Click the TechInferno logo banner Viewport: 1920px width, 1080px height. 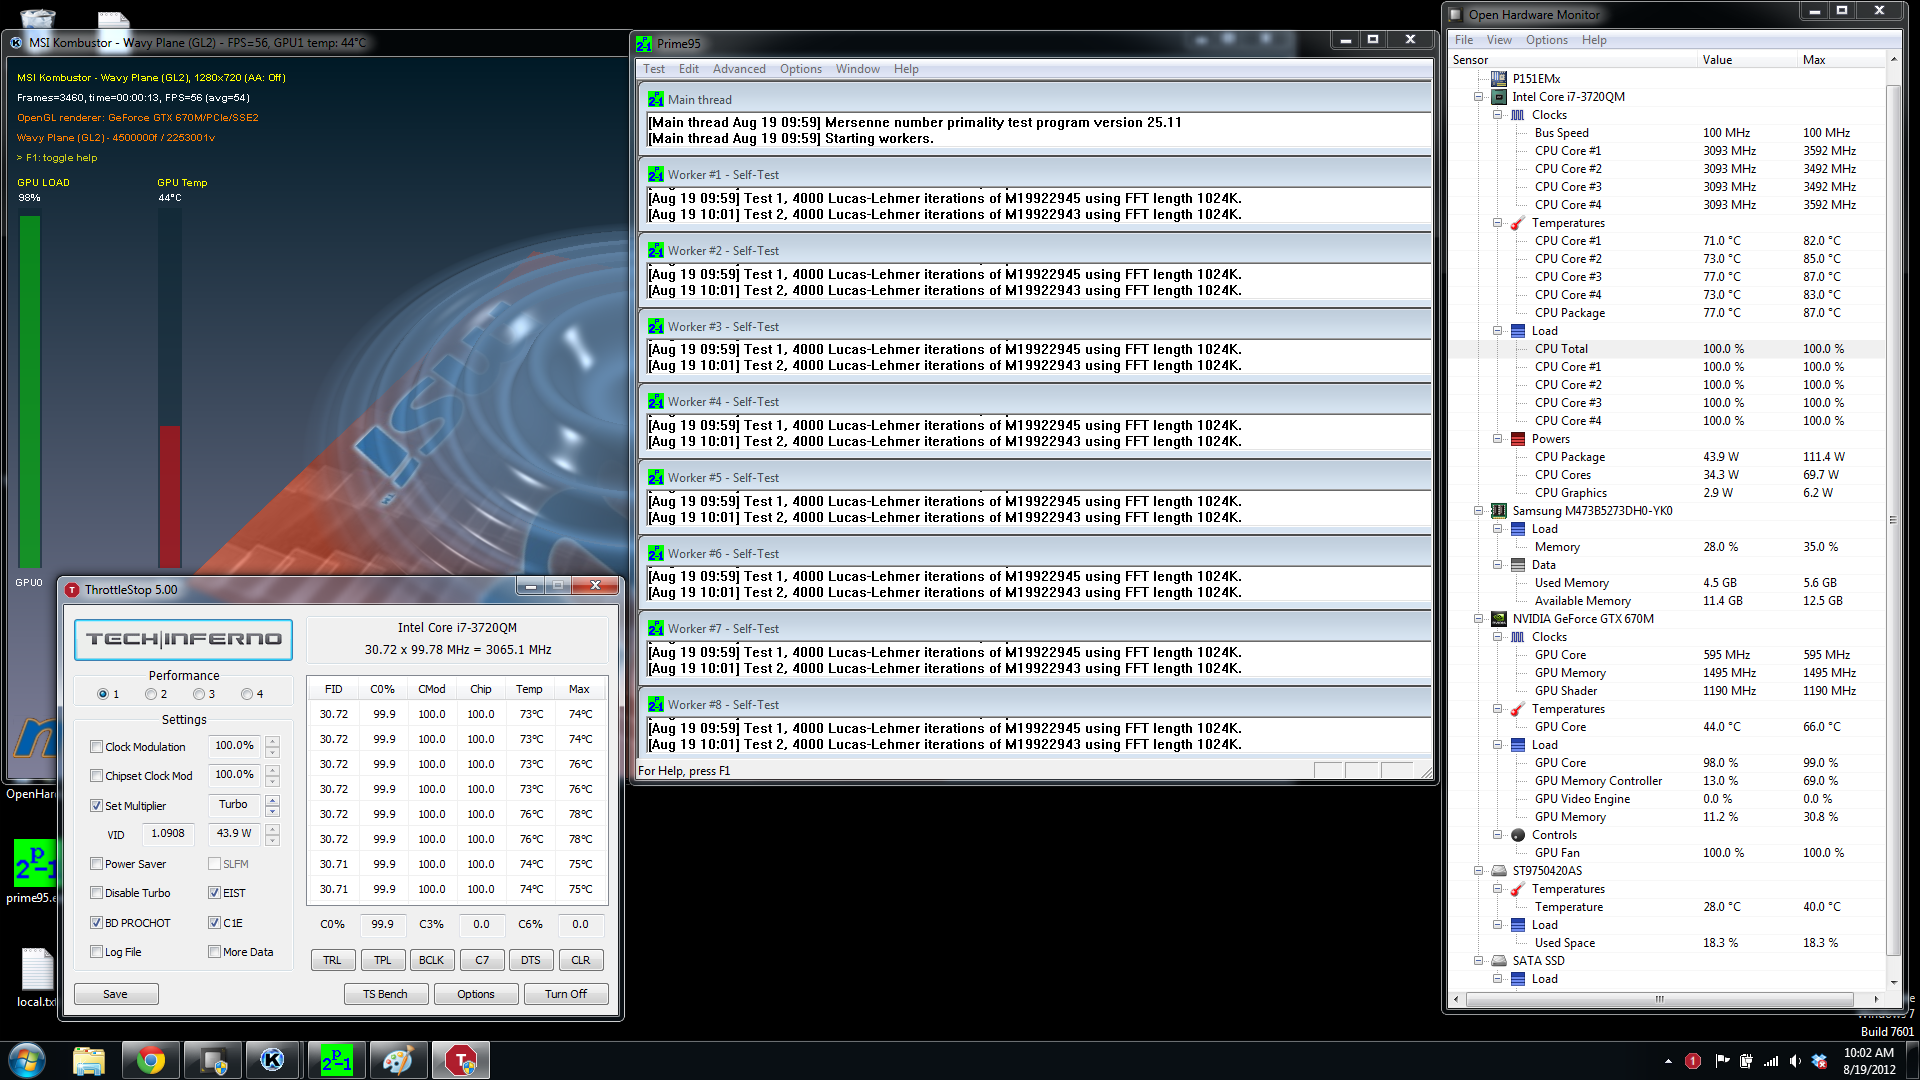point(183,640)
